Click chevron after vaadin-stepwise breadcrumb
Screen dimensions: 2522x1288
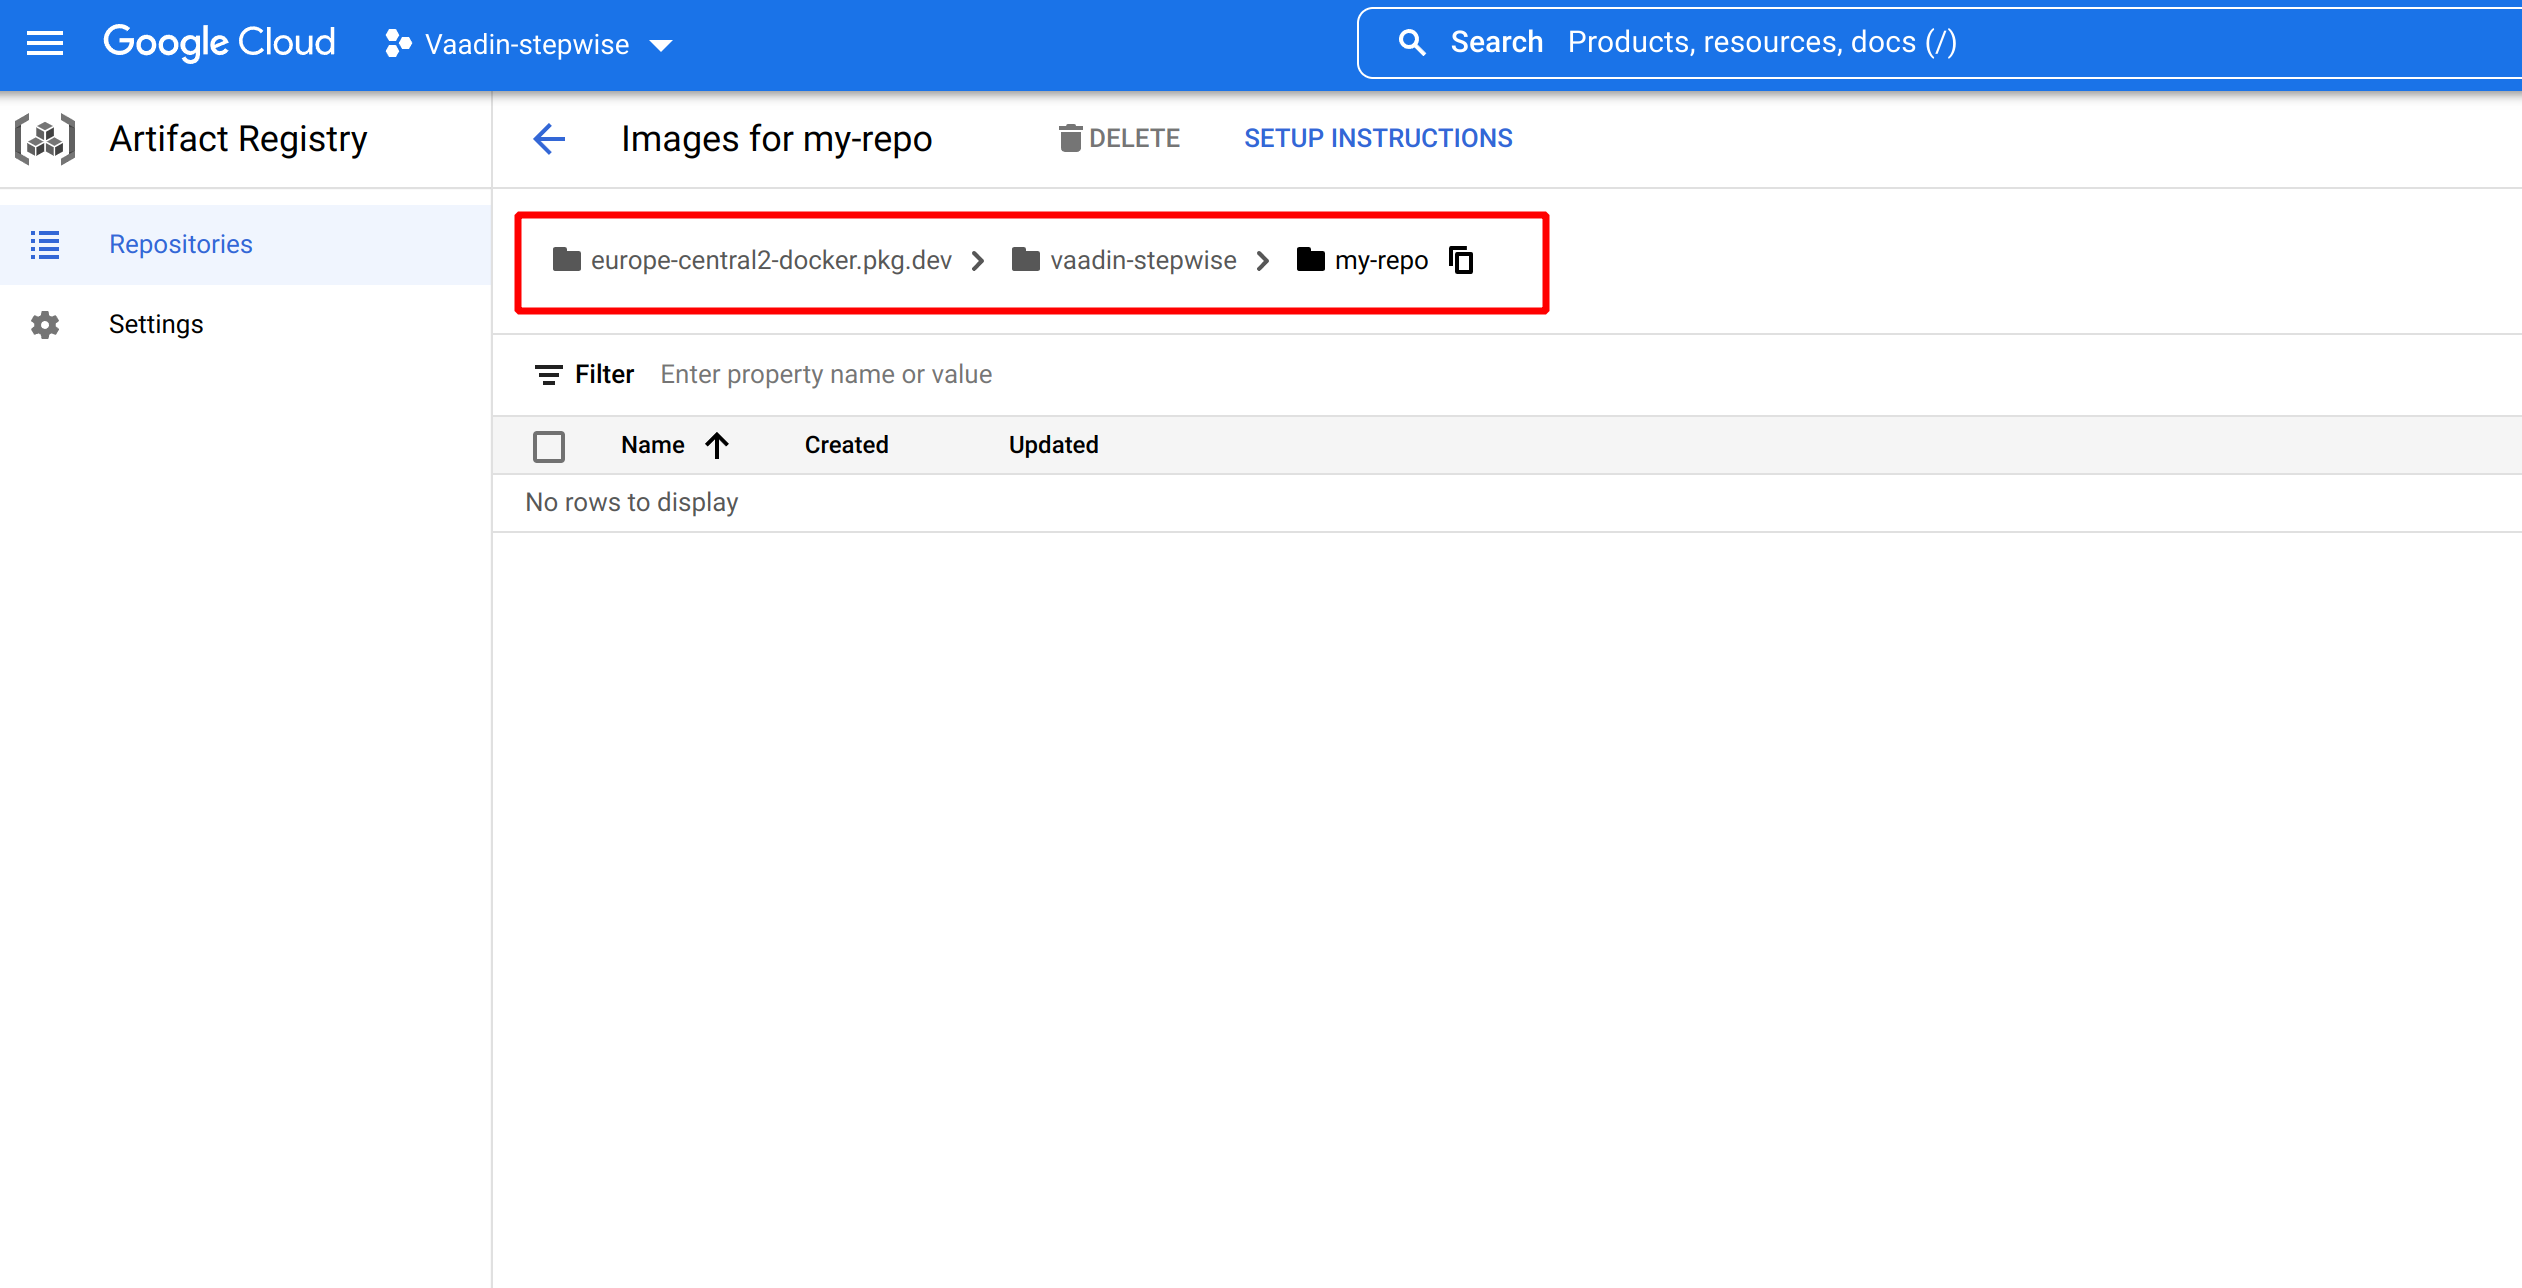click(1263, 261)
